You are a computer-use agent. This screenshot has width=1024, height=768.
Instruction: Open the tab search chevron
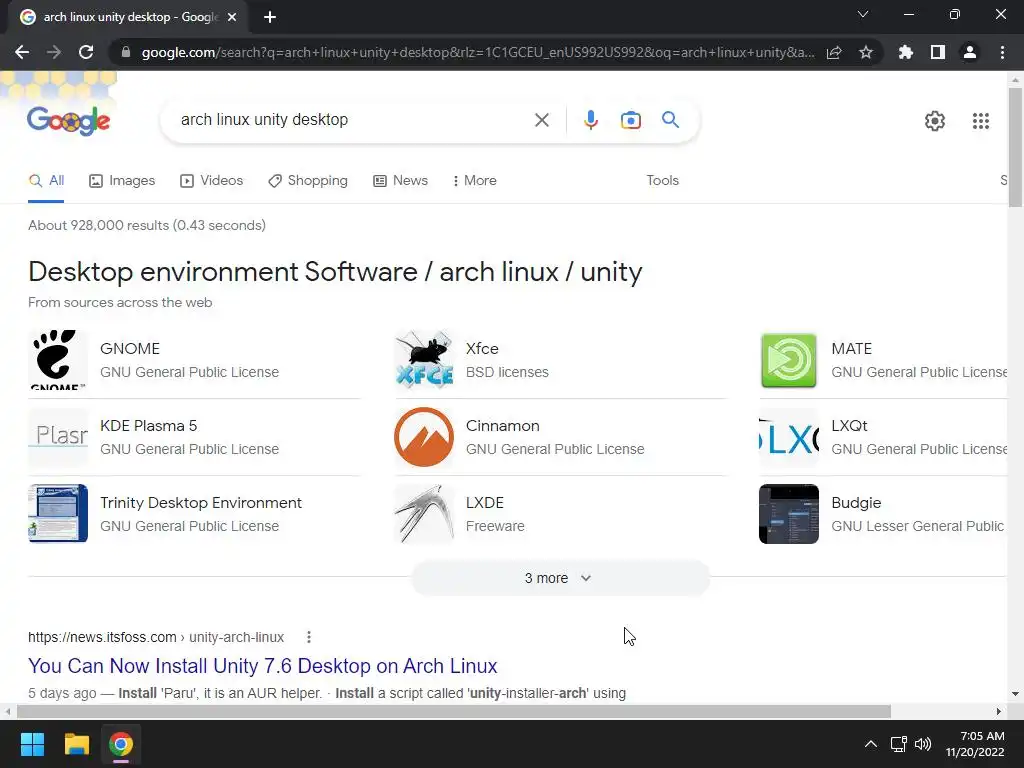863,14
